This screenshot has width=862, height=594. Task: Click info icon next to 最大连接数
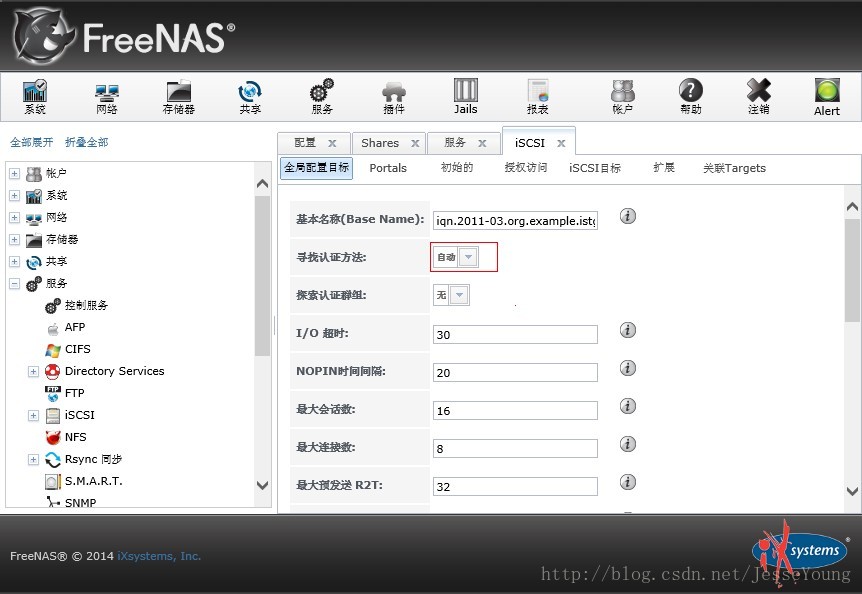(x=628, y=443)
